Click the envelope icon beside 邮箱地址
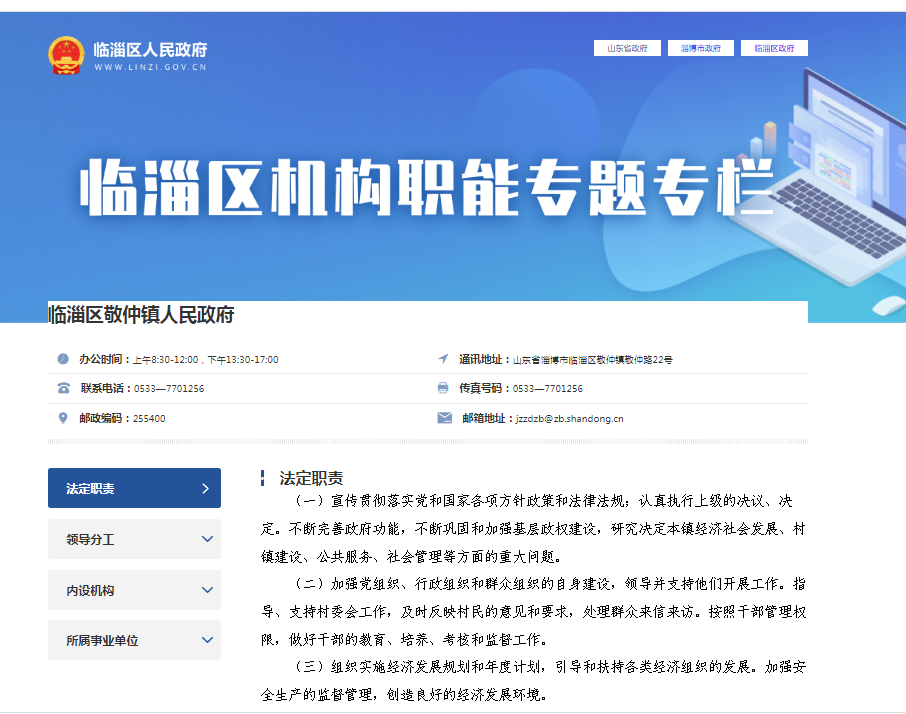906x714 pixels. [444, 418]
